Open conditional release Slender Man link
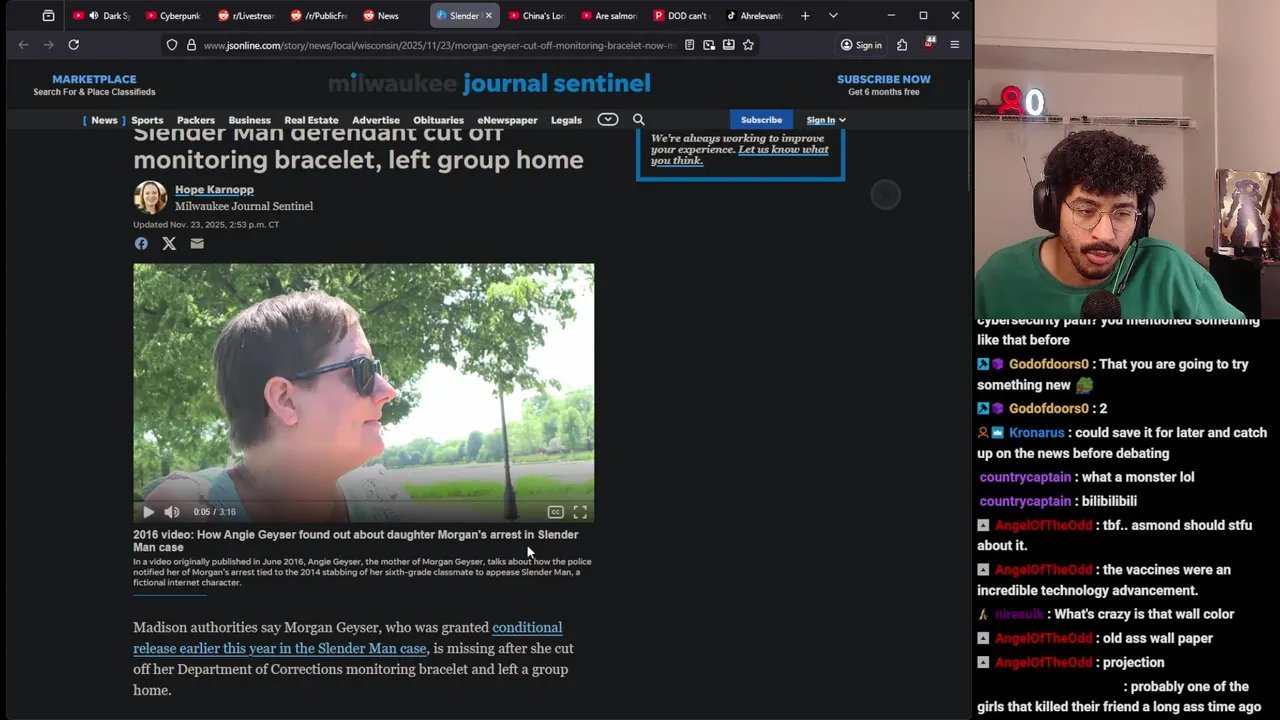 coord(347,638)
